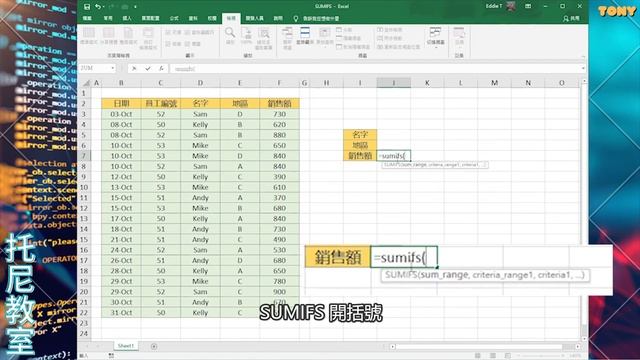Open the Undo history dropdown arrow

[104, 7]
